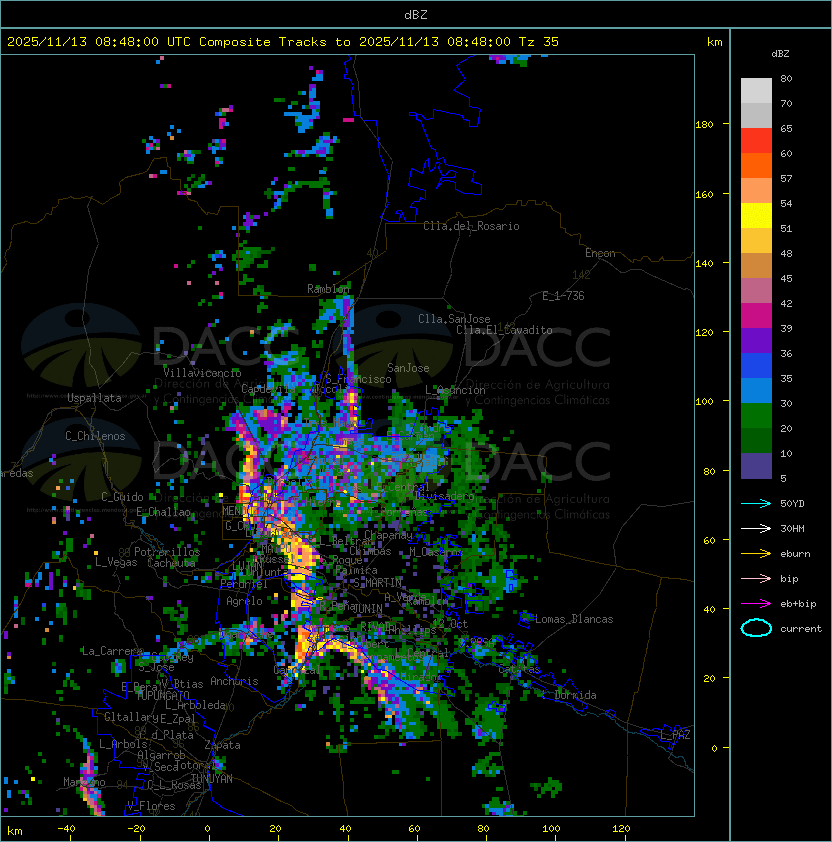This screenshot has height=842, width=832.
Task: Click the -40 horizontal axis value
Action: 66,829
